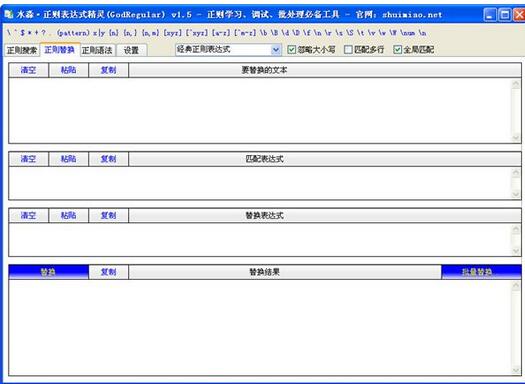Insert the \r carriage return token

(x=328, y=33)
